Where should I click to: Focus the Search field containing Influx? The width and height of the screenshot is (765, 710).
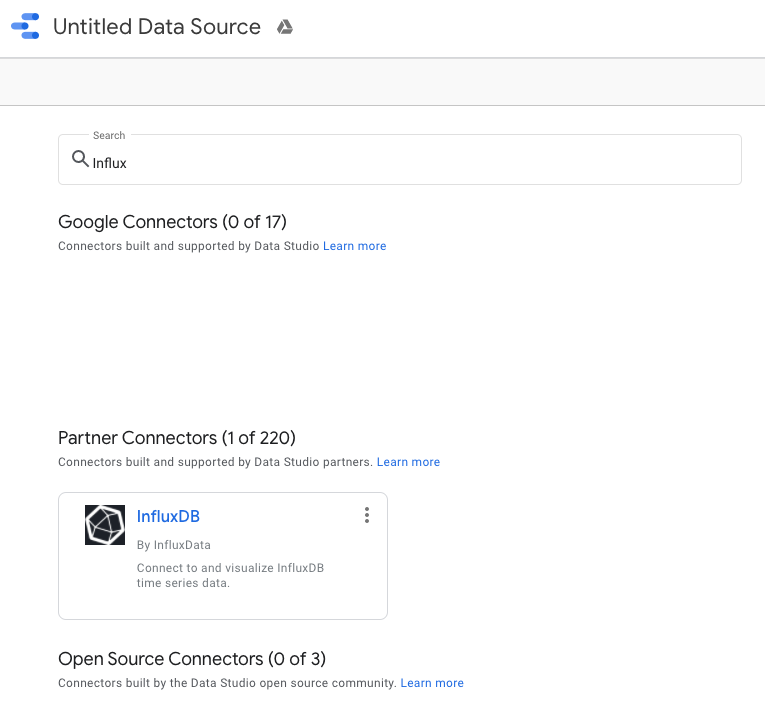click(x=400, y=160)
